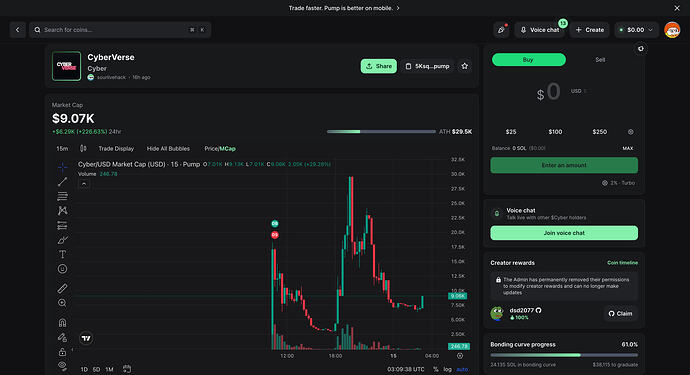
Task: Toggle auto scale on chart
Action: click(x=462, y=369)
